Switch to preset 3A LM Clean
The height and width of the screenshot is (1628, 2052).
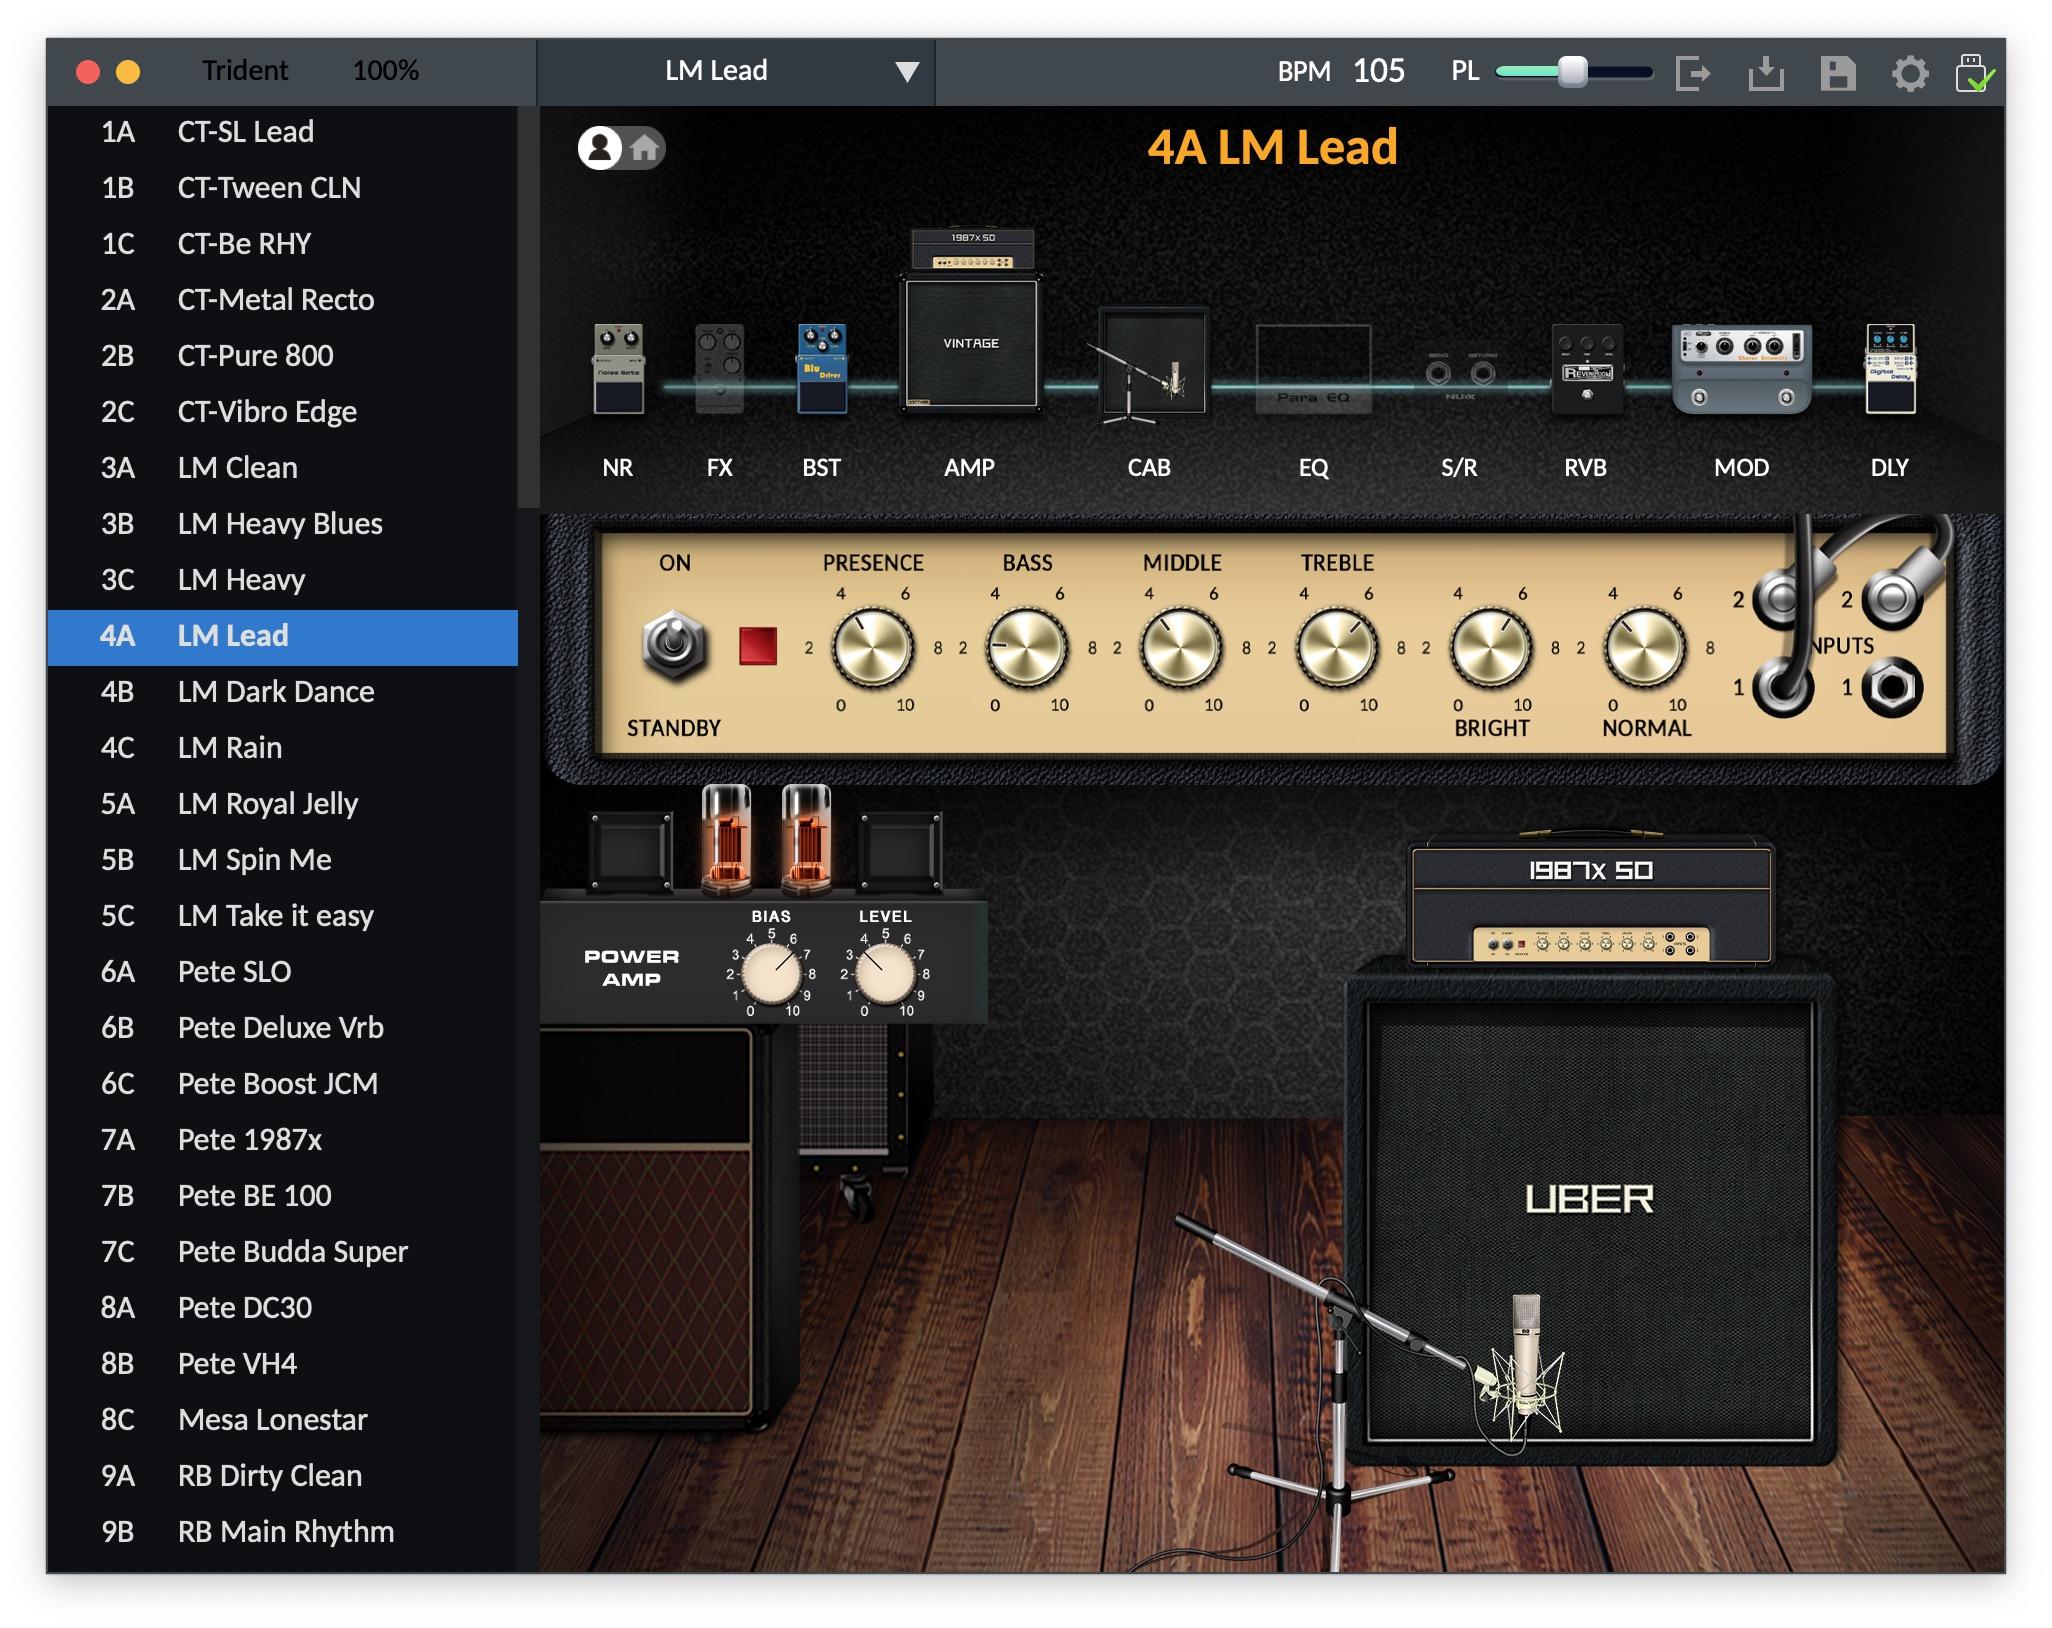[x=236, y=467]
